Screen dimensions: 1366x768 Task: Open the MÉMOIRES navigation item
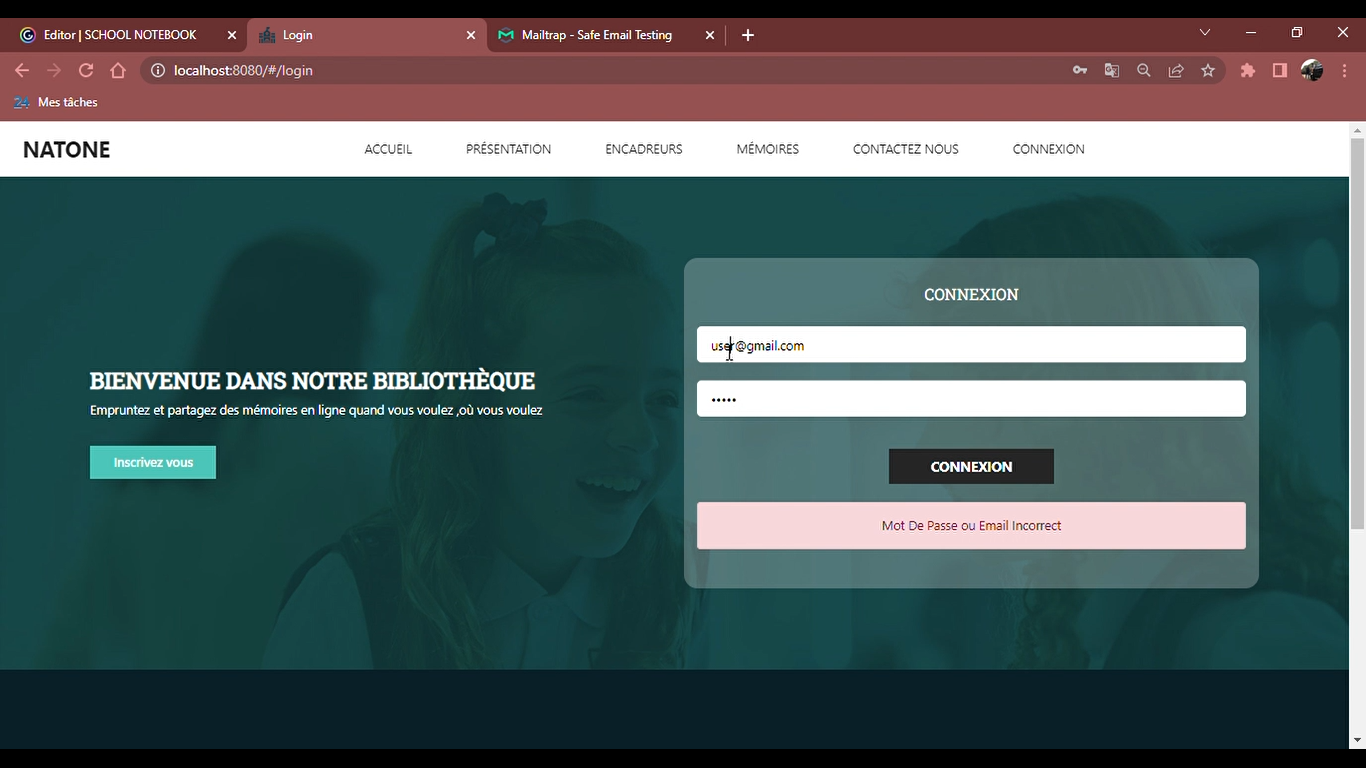[767, 148]
